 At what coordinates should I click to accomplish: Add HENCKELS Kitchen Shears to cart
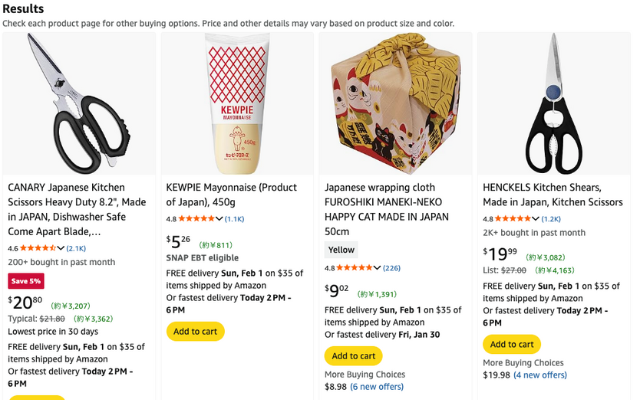coord(511,343)
